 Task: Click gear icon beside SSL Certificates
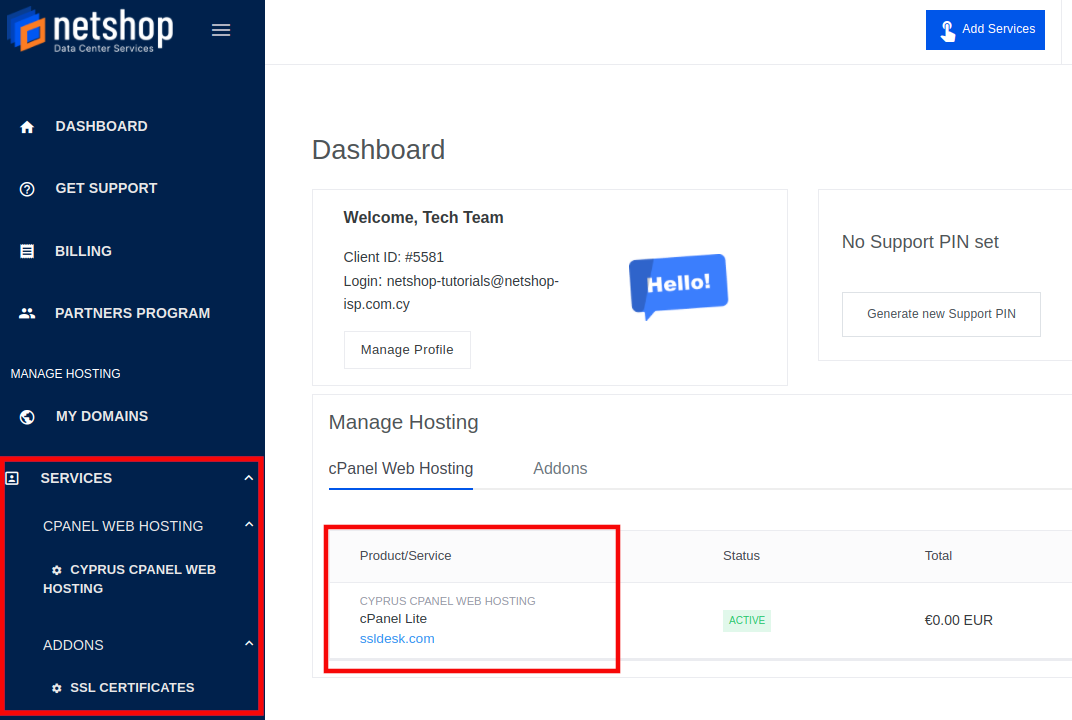click(x=57, y=688)
